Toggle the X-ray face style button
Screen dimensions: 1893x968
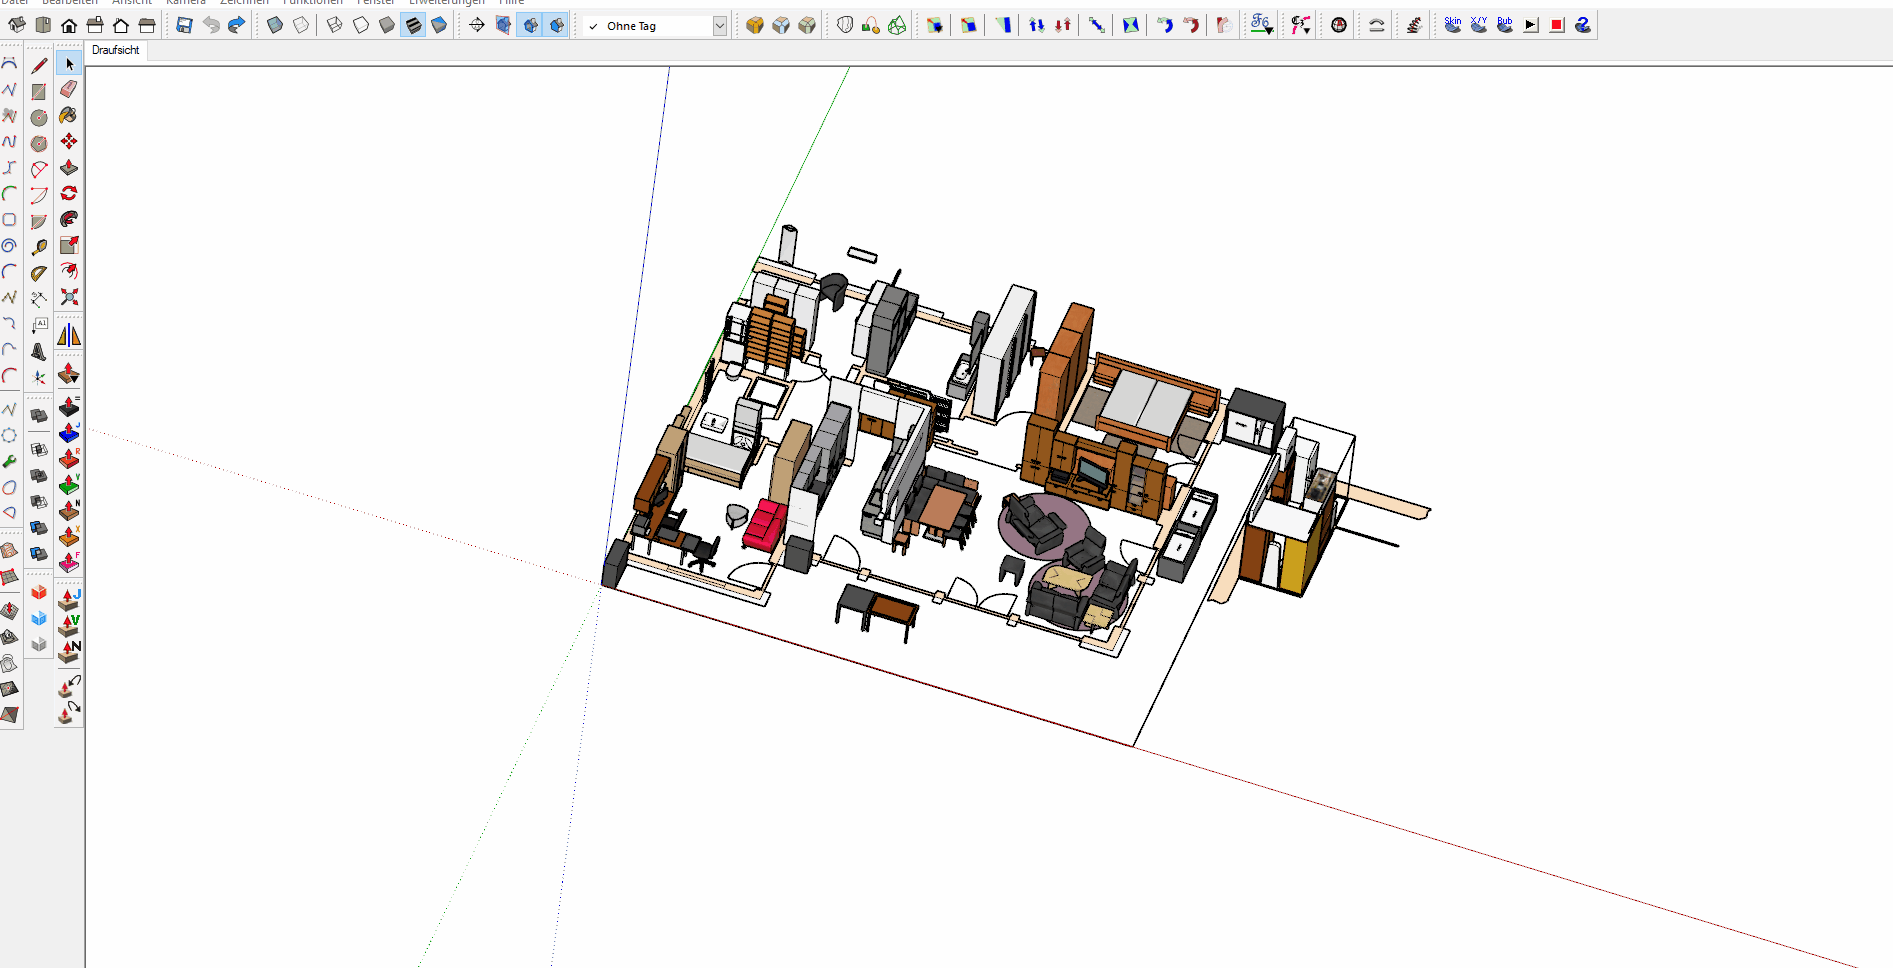click(275, 25)
